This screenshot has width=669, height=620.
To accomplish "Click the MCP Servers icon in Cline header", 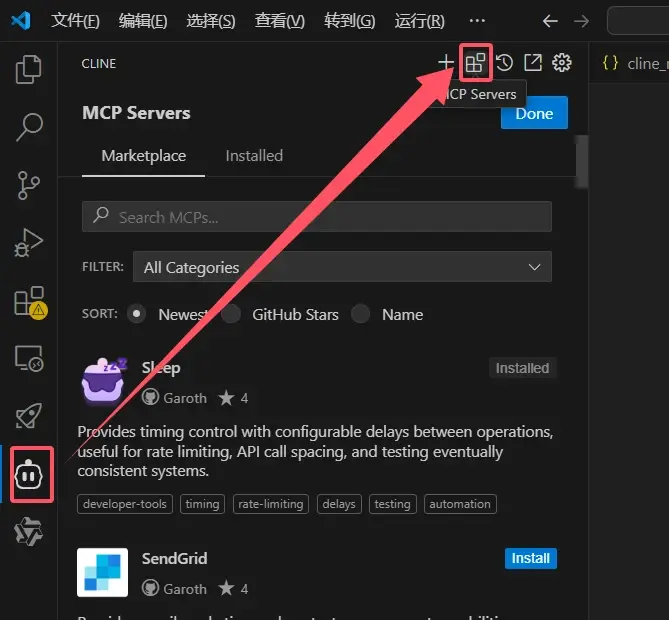I will 475,63.
